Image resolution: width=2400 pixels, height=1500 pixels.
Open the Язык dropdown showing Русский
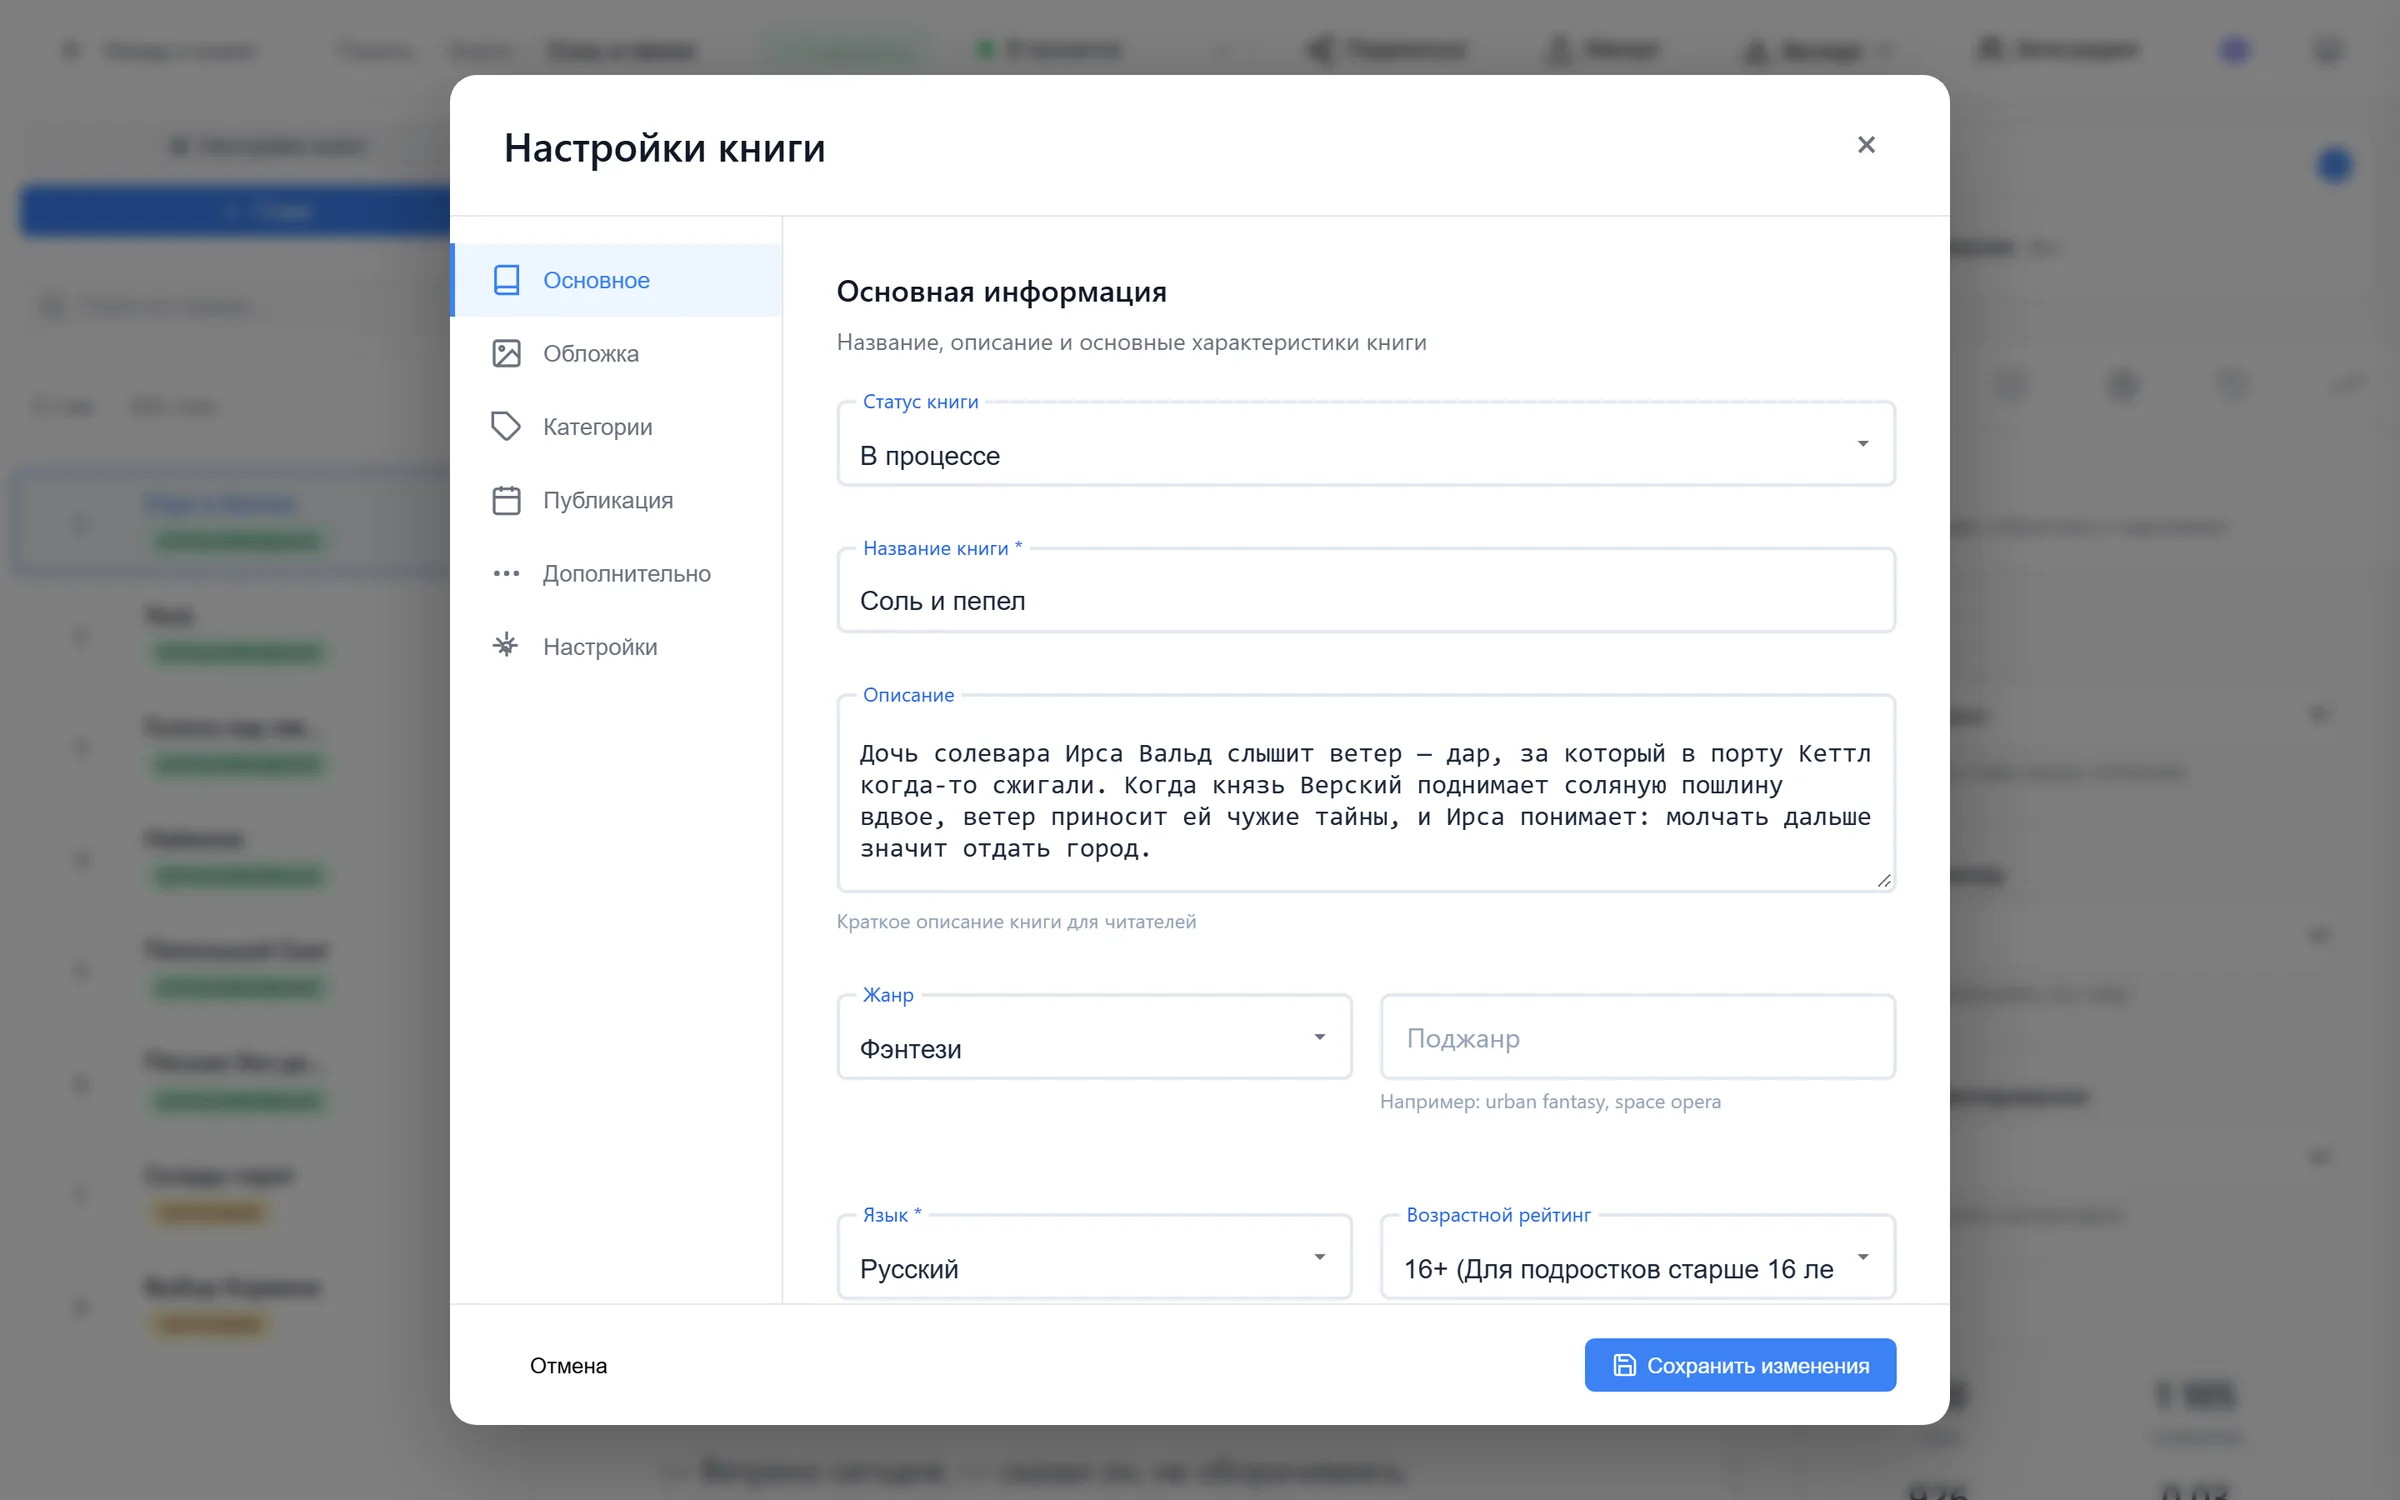[1094, 1257]
